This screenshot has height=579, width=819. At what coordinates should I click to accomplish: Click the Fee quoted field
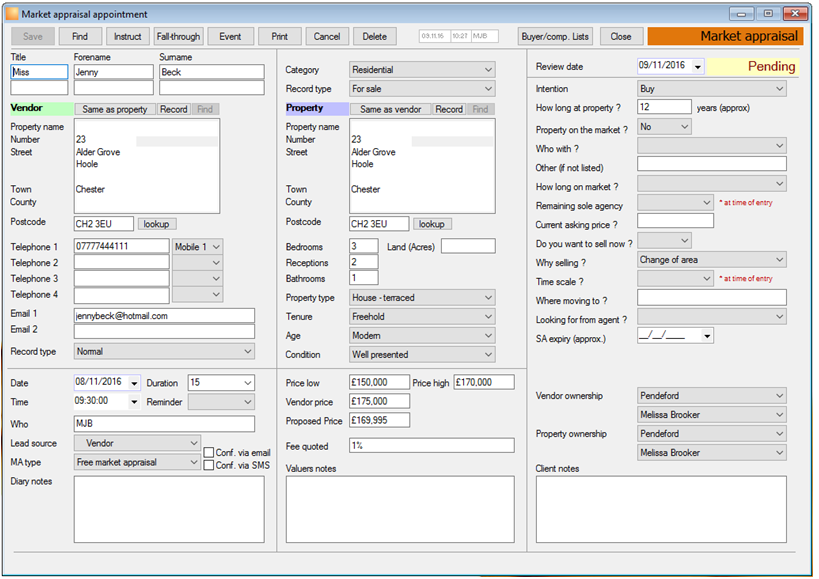pos(431,445)
